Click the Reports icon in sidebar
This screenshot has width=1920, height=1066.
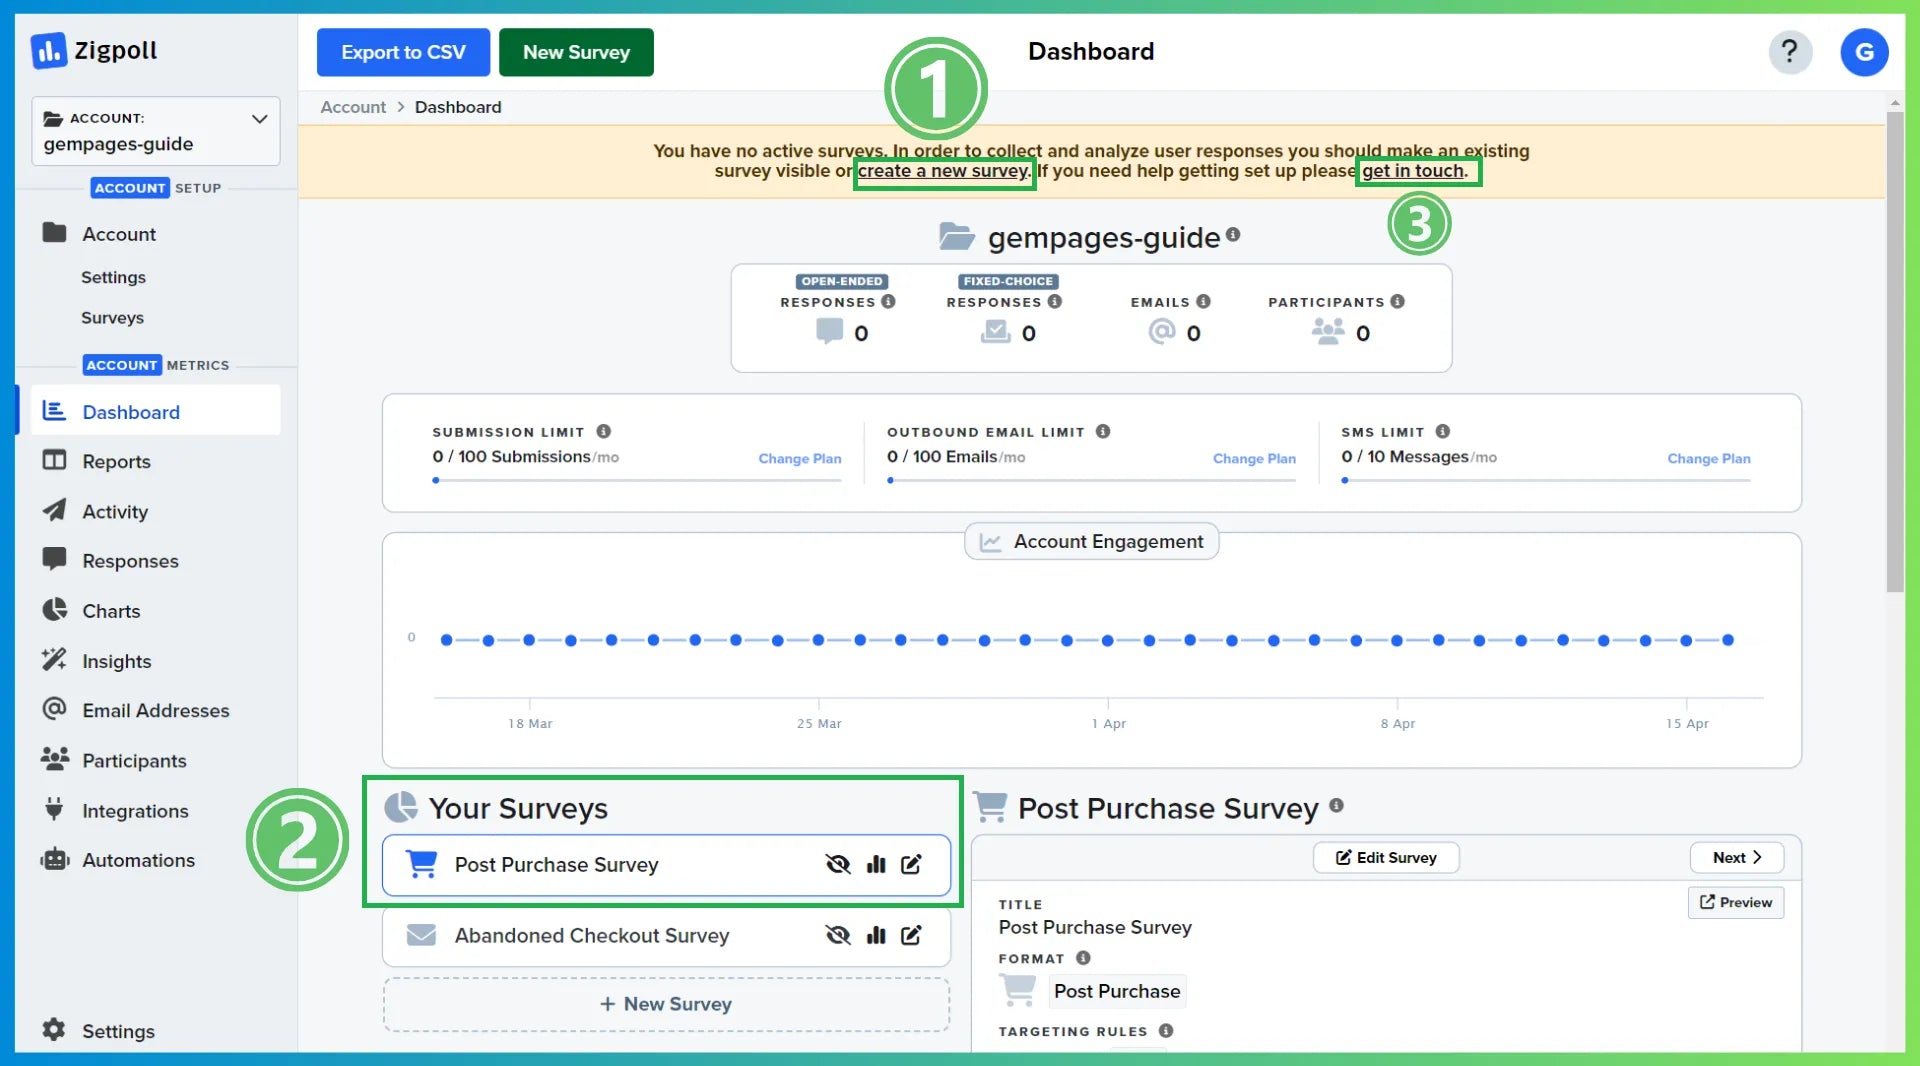coord(54,461)
